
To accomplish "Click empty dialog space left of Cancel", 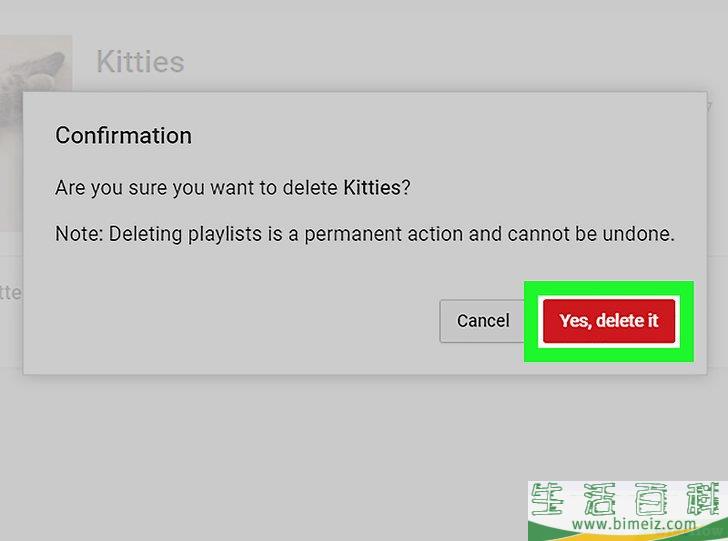I will tap(232, 320).
